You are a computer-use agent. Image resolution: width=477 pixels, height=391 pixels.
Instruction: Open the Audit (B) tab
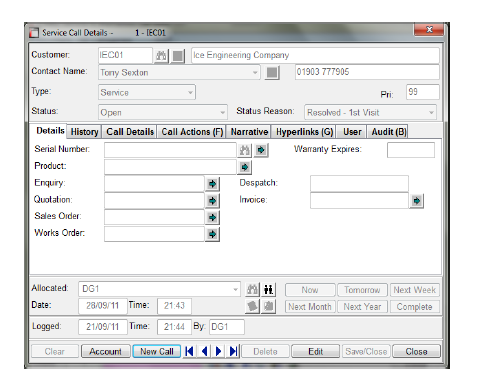[x=388, y=132]
